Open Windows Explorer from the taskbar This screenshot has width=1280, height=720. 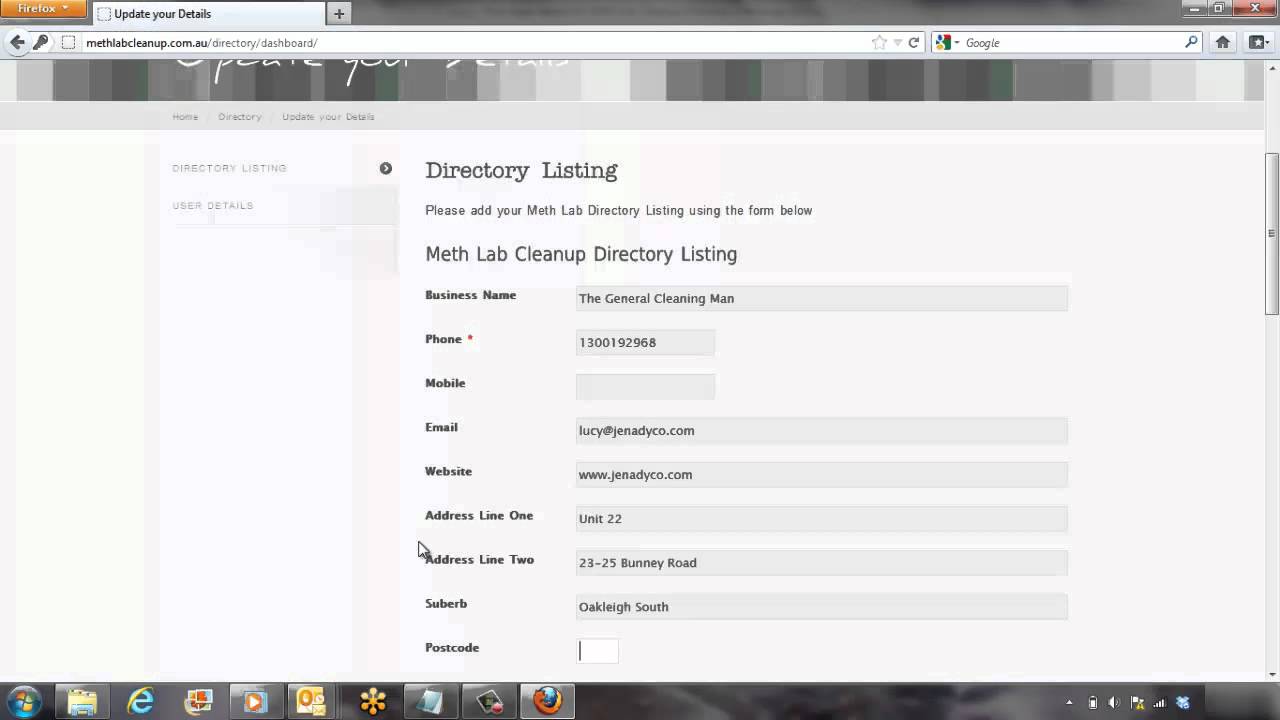pyautogui.click(x=82, y=701)
